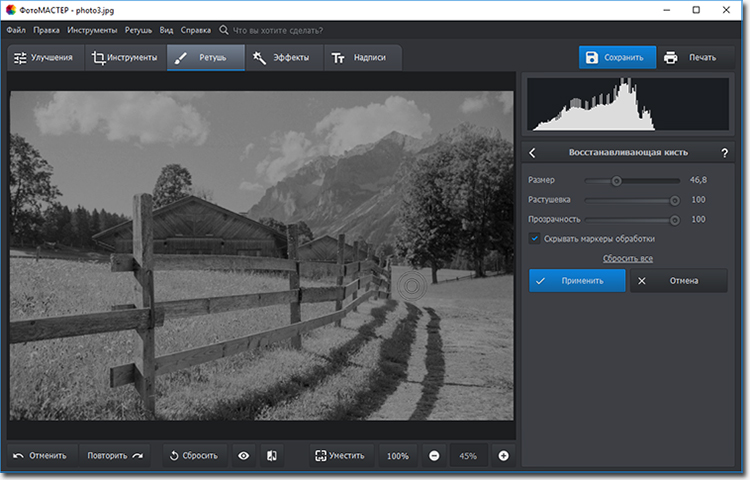Image resolution: width=750 pixels, height=480 pixels.
Task: Click the zoom out minus icon
Action: pyautogui.click(x=434, y=456)
